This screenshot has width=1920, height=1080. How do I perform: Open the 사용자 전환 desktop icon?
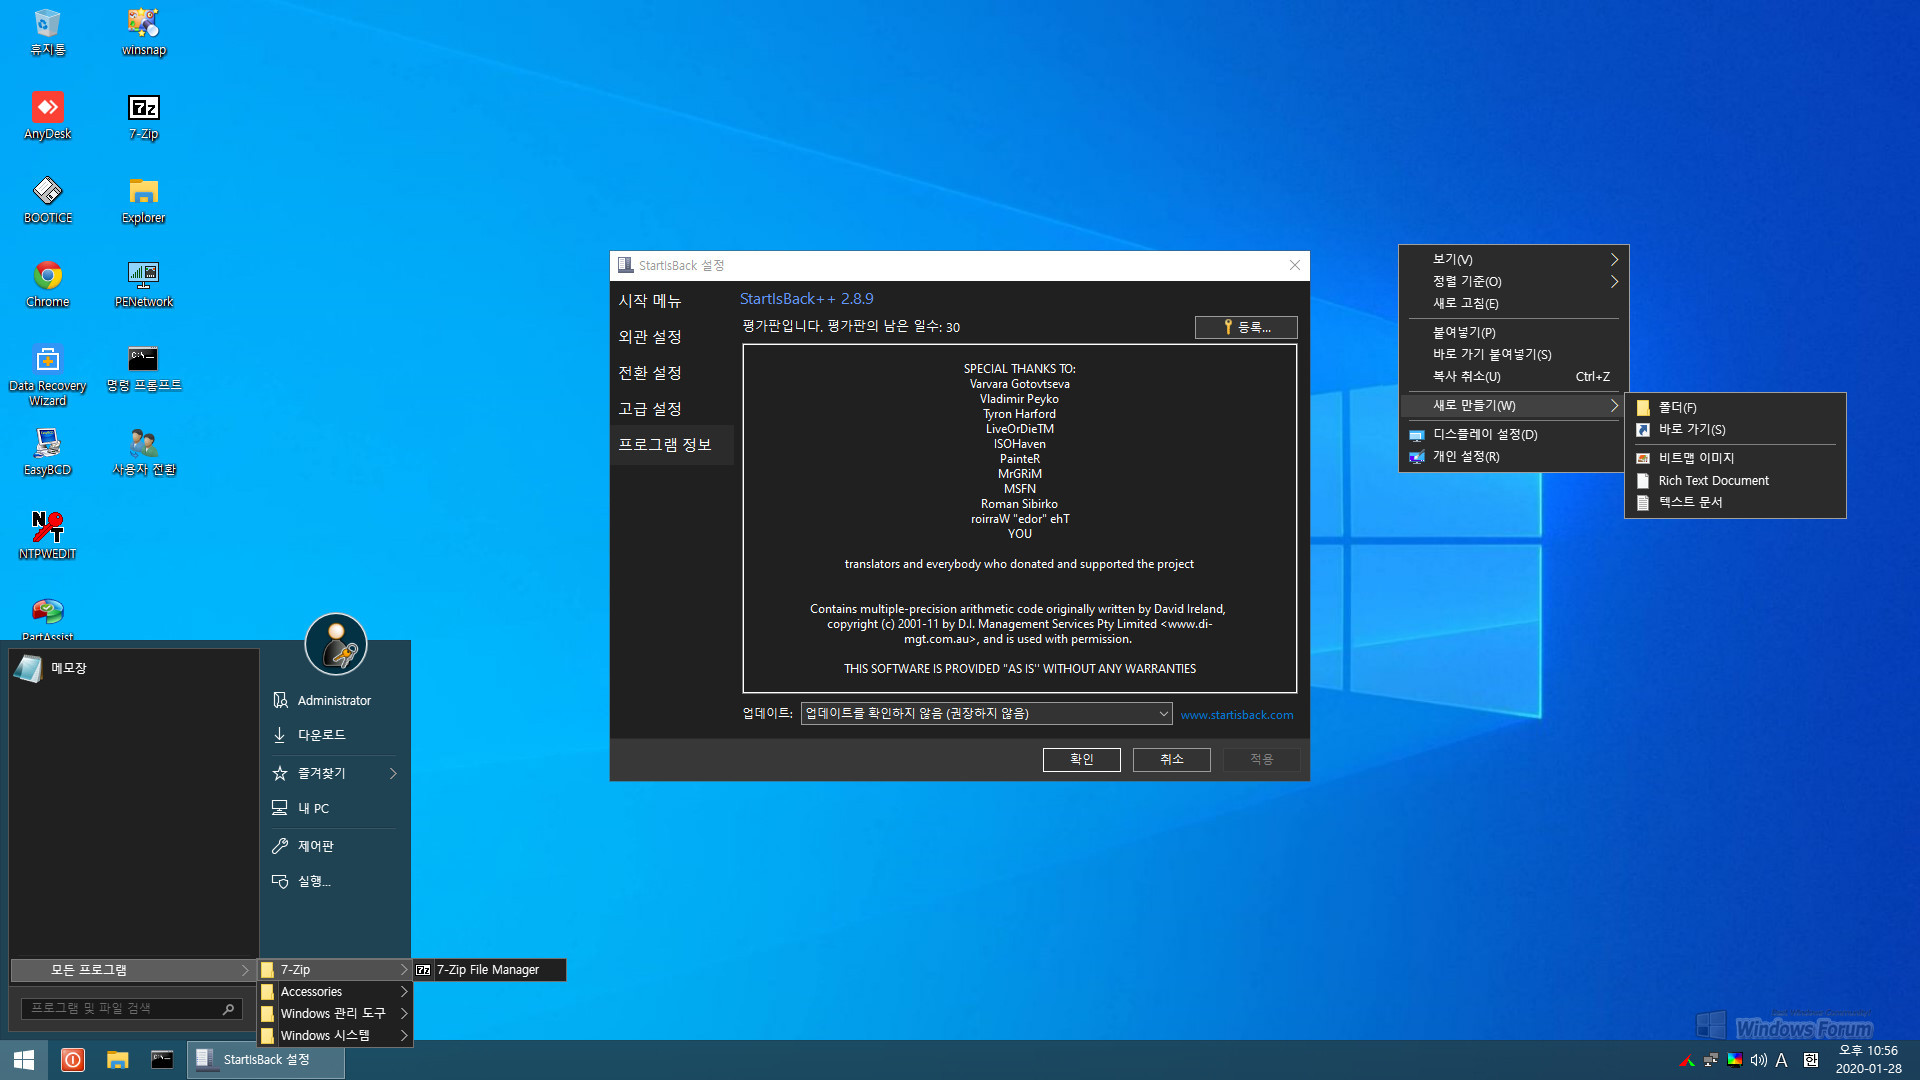(143, 452)
